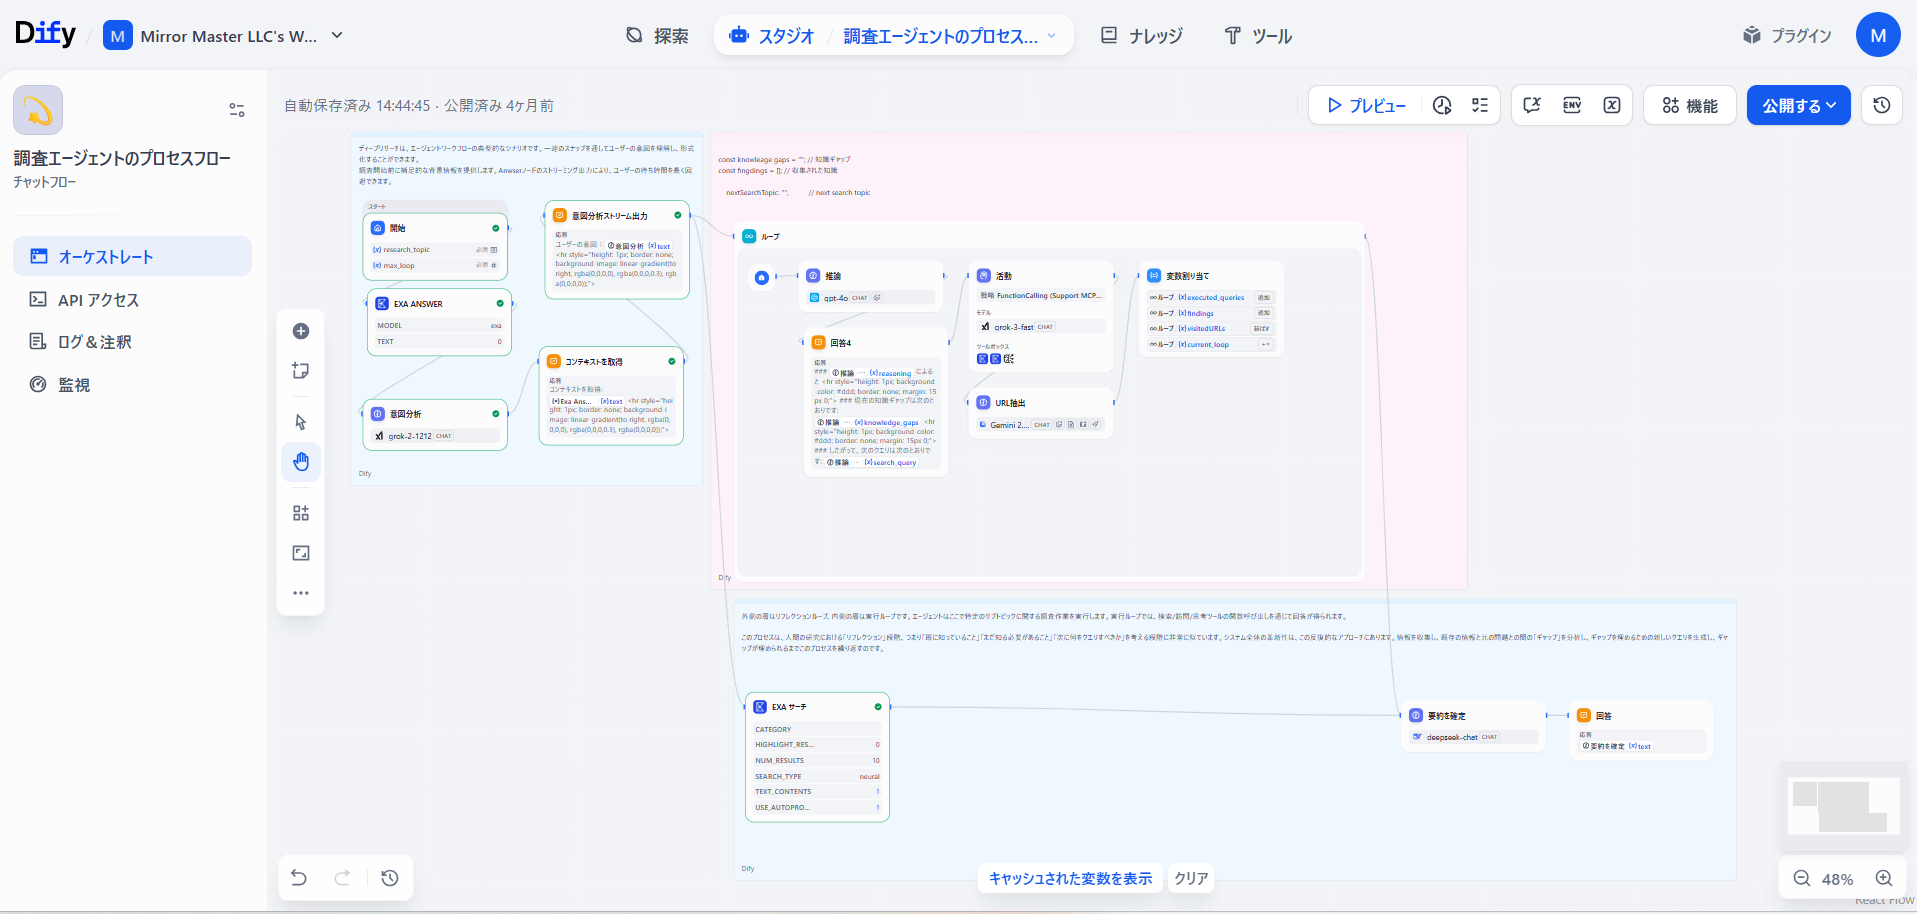The height and width of the screenshot is (914, 1917).
Task: Go to the ナレッジ tab
Action: [1141, 36]
